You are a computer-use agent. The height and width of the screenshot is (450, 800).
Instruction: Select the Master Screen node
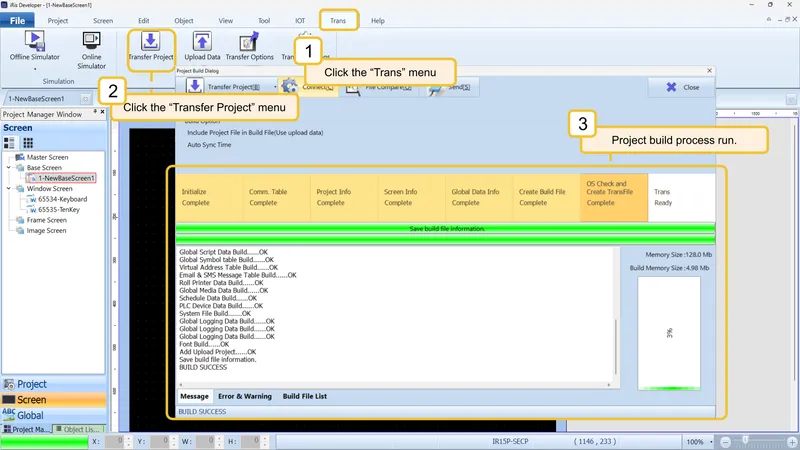(x=47, y=157)
